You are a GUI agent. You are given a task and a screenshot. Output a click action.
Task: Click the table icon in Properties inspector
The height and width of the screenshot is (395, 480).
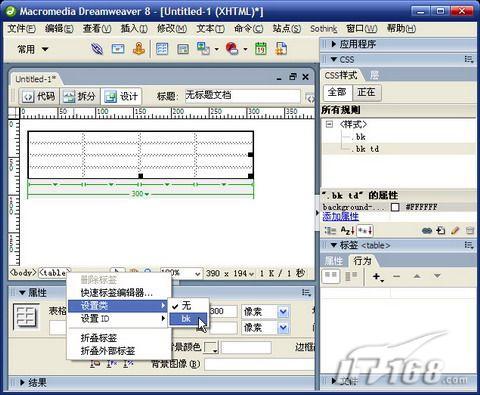[26, 316]
